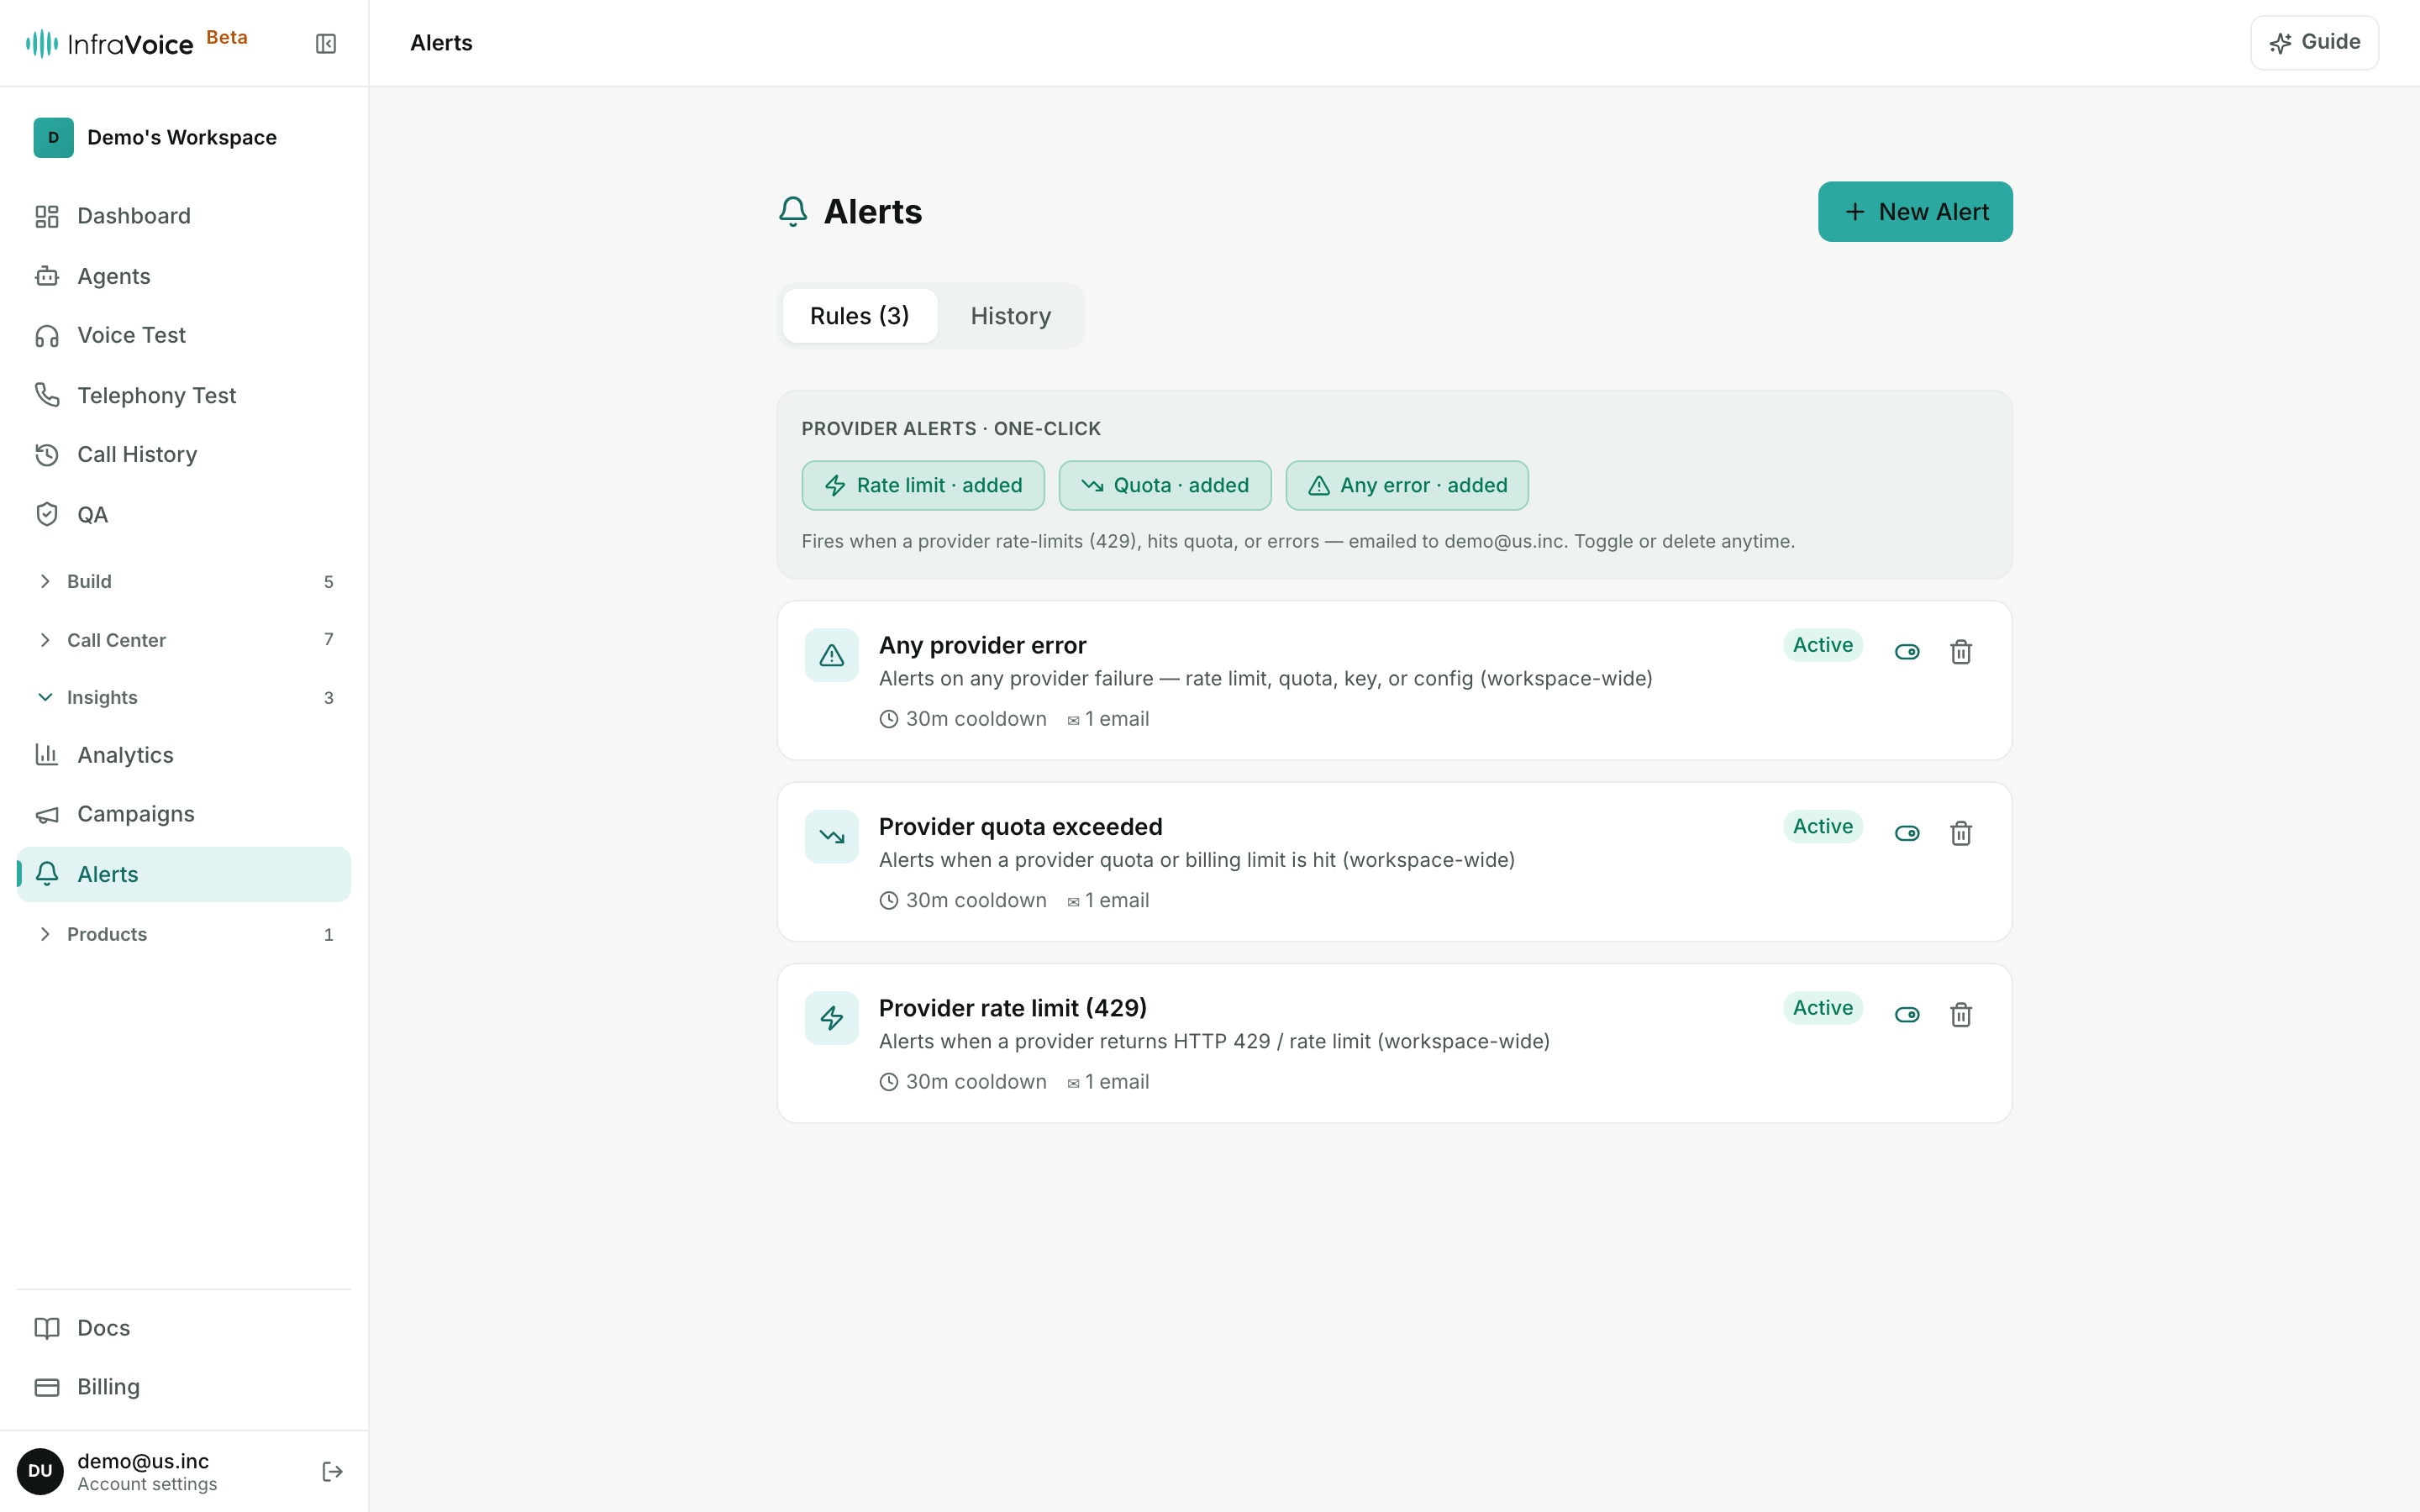Click the Quota · added chip
This screenshot has height=1512, width=2420.
point(1165,485)
